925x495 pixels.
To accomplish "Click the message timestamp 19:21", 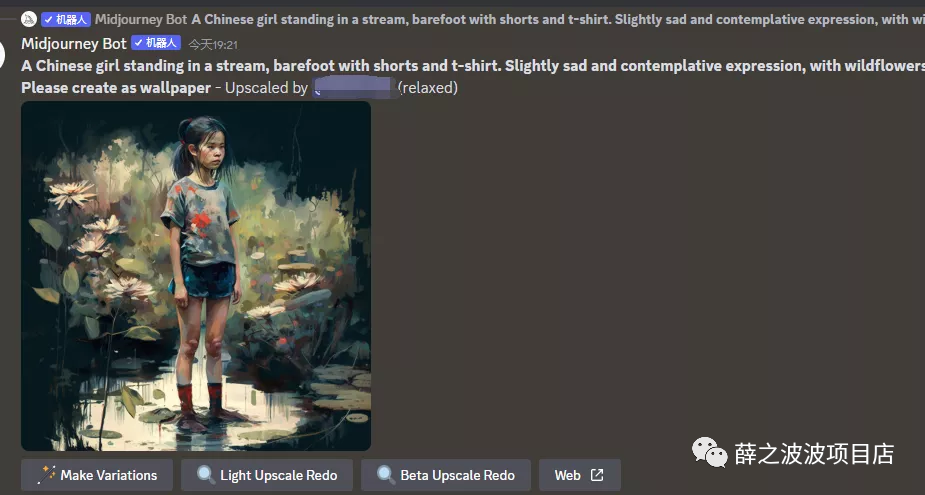I will (x=213, y=44).
